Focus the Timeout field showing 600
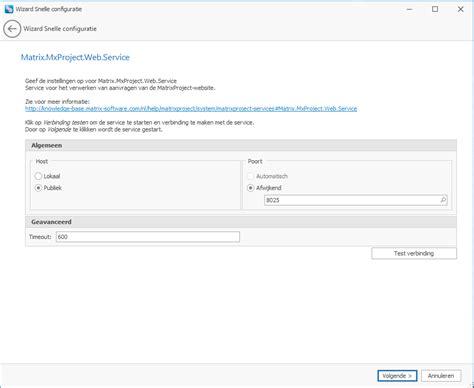This screenshot has height=388, width=474. (x=148, y=237)
